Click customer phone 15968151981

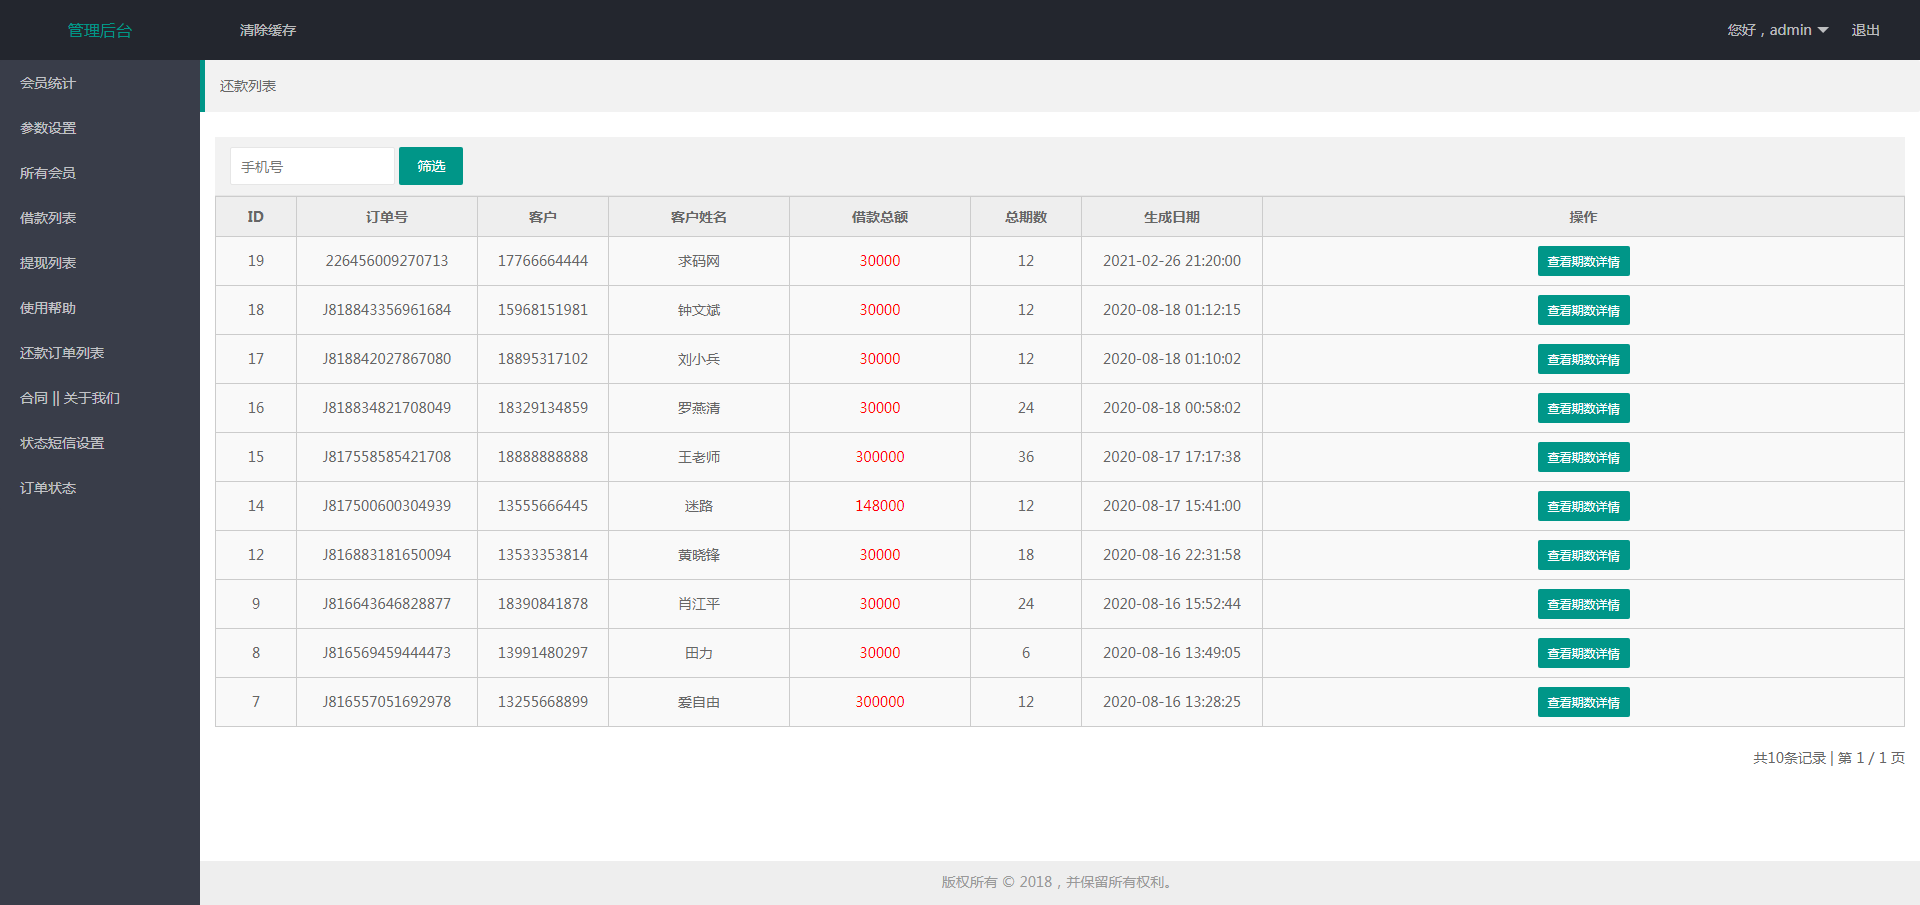pos(543,310)
